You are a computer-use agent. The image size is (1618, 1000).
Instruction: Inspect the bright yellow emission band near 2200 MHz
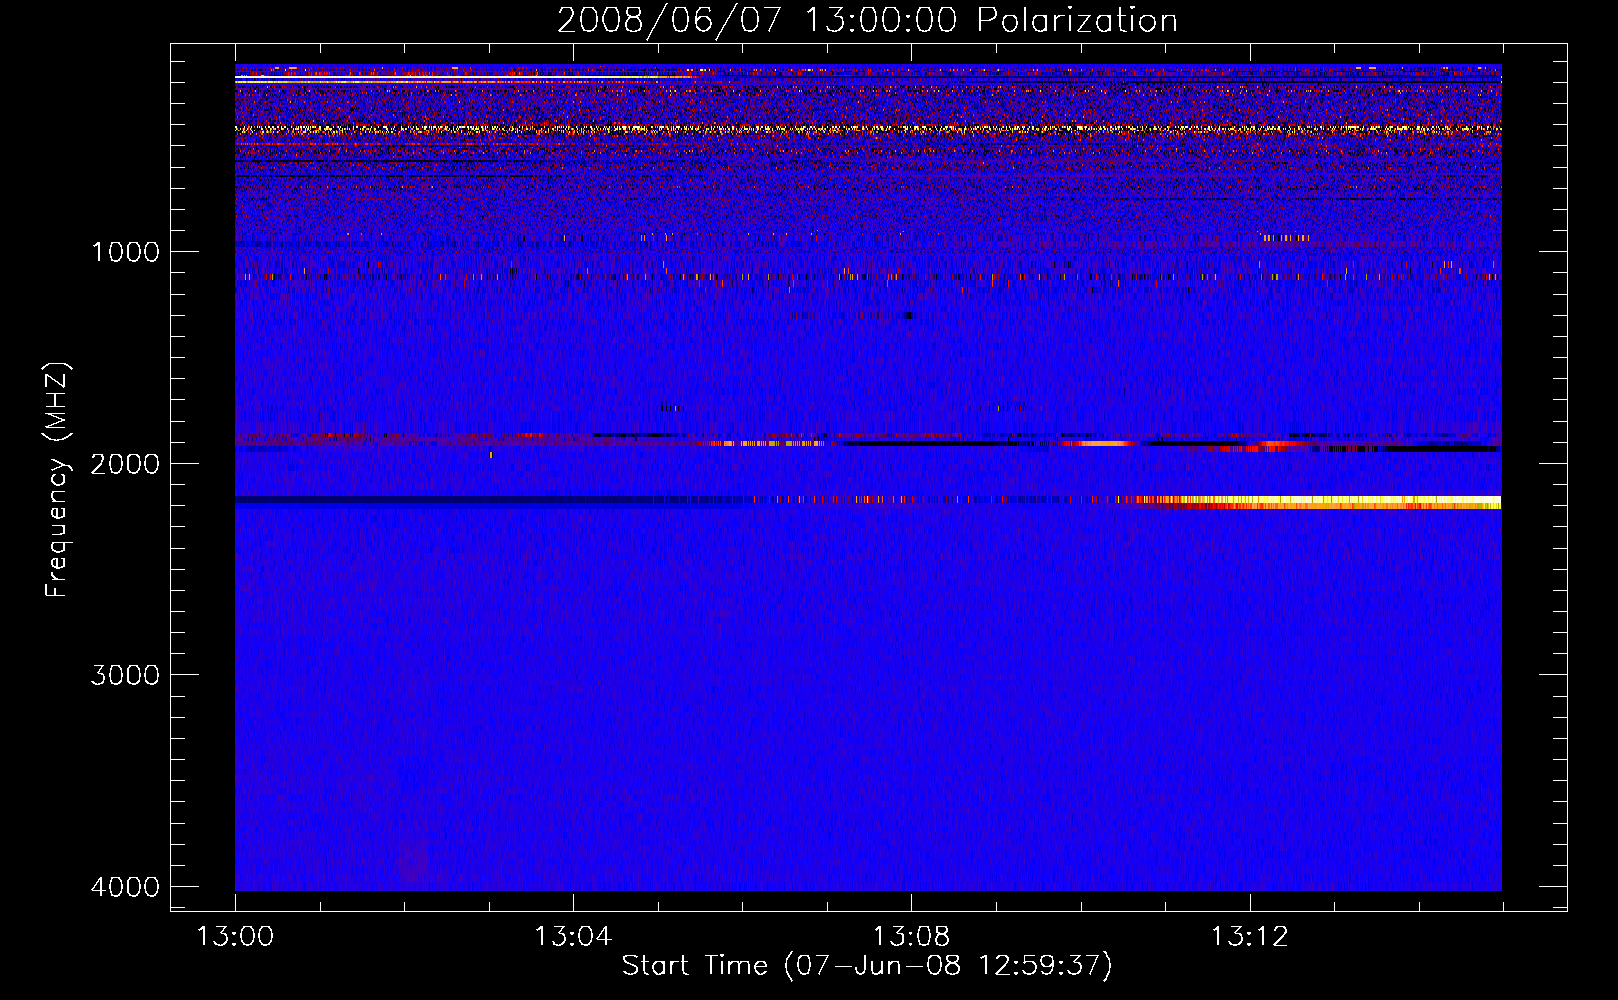point(1320,502)
